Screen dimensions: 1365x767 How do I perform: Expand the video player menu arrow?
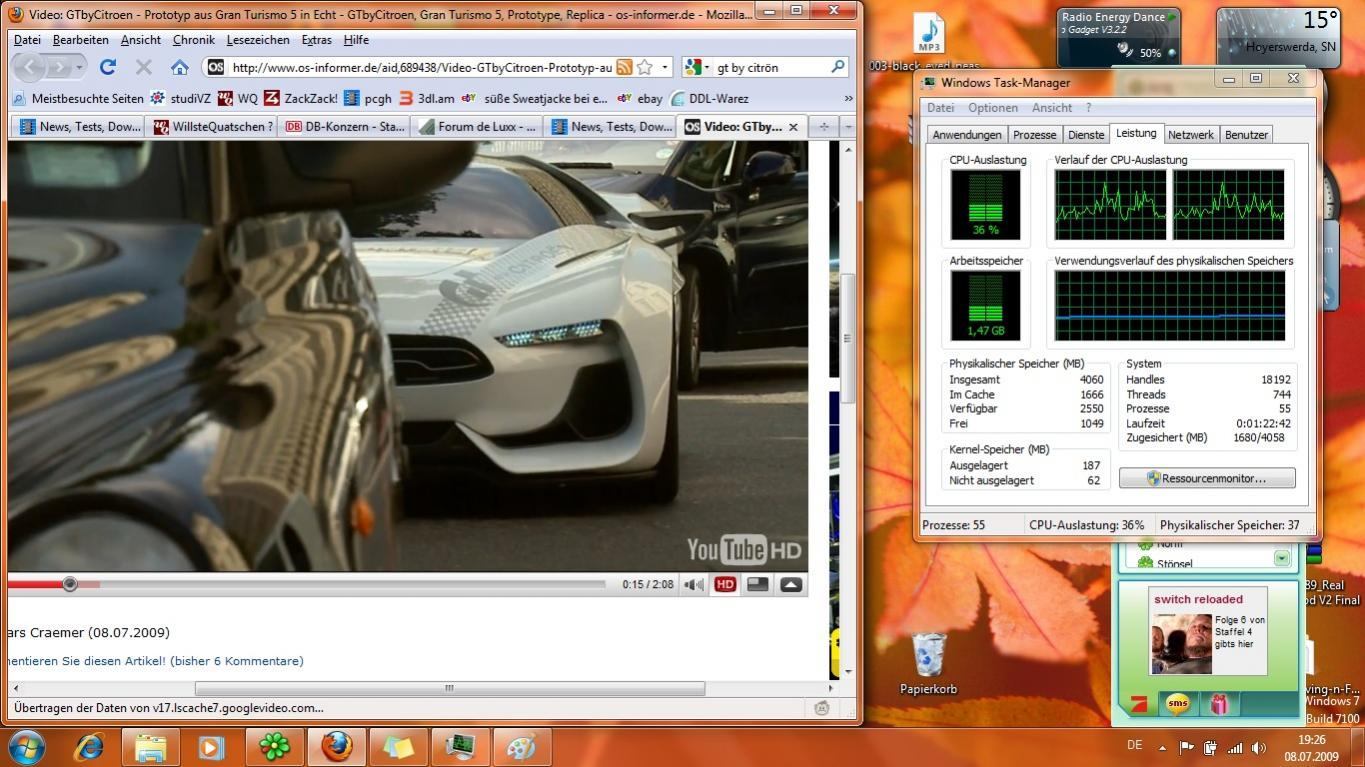pos(791,585)
